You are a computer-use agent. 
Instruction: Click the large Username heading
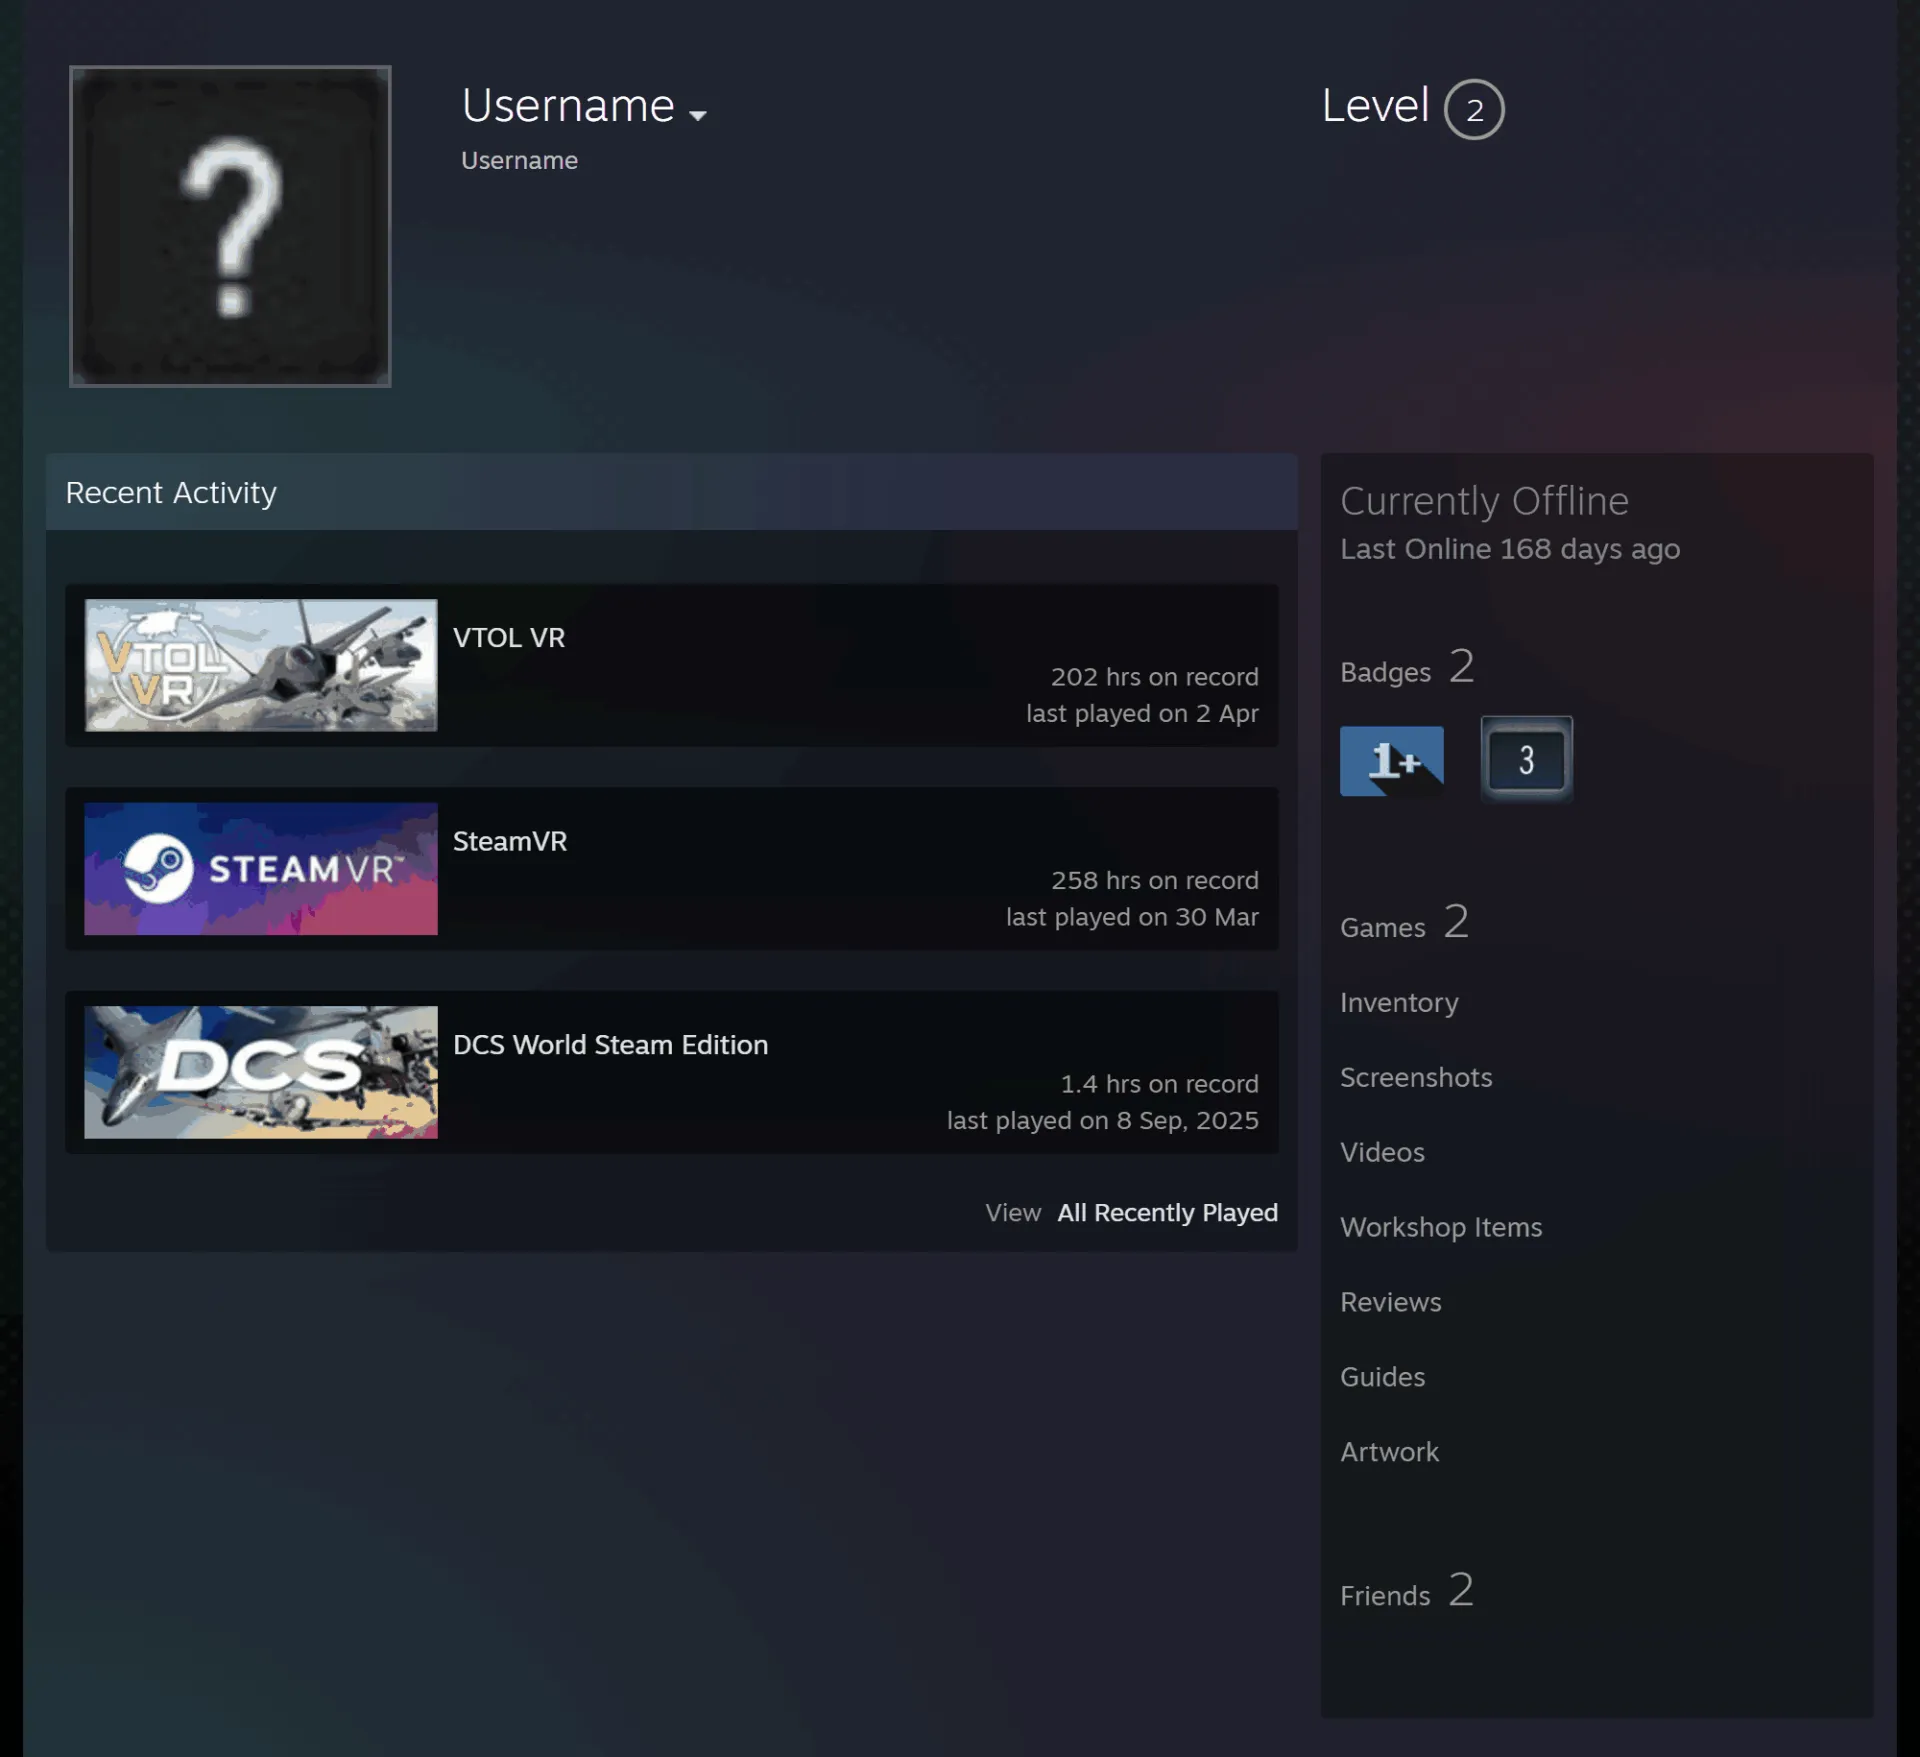tap(568, 106)
